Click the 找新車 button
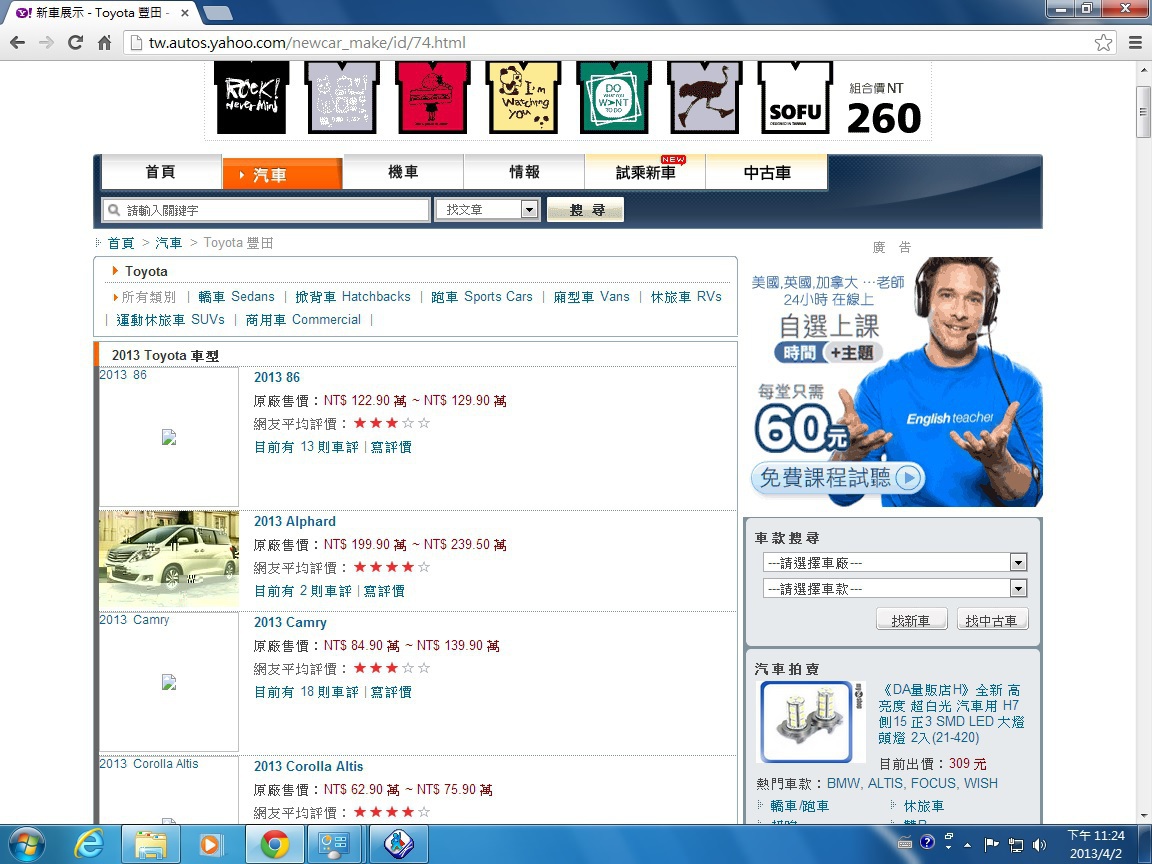The width and height of the screenshot is (1152, 864). (911, 620)
